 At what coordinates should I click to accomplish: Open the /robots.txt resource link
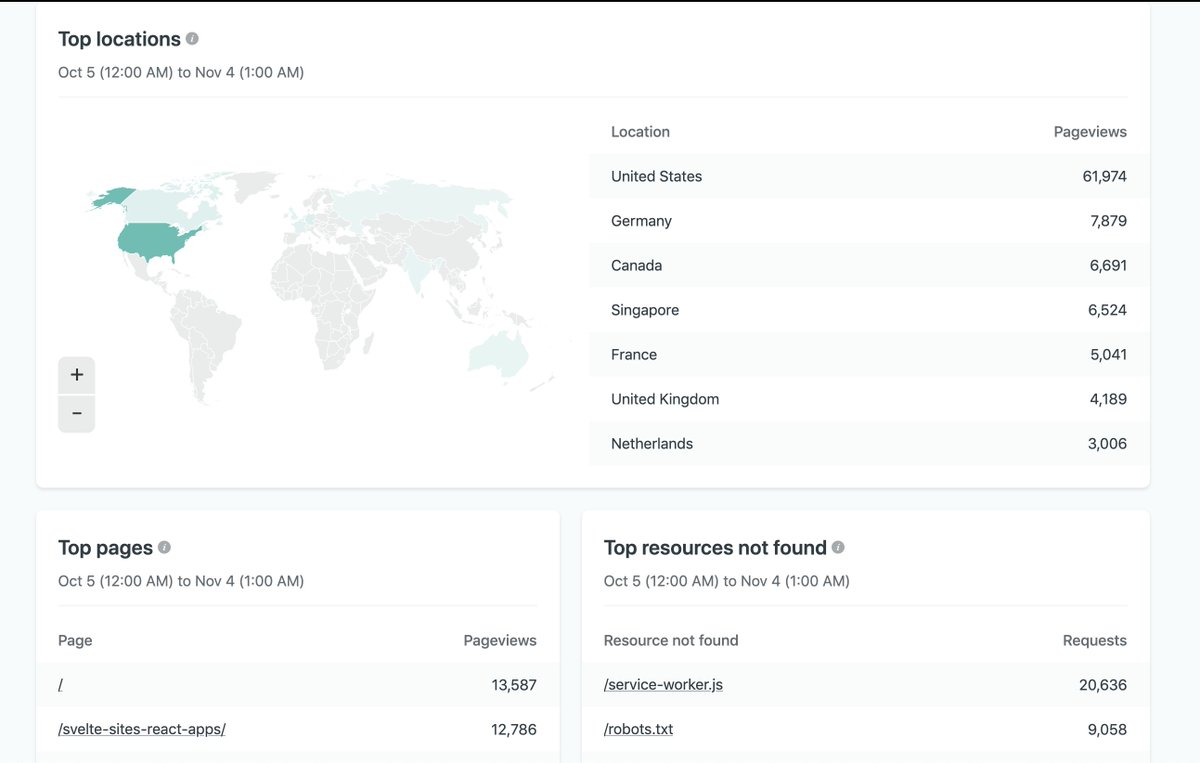click(636, 729)
